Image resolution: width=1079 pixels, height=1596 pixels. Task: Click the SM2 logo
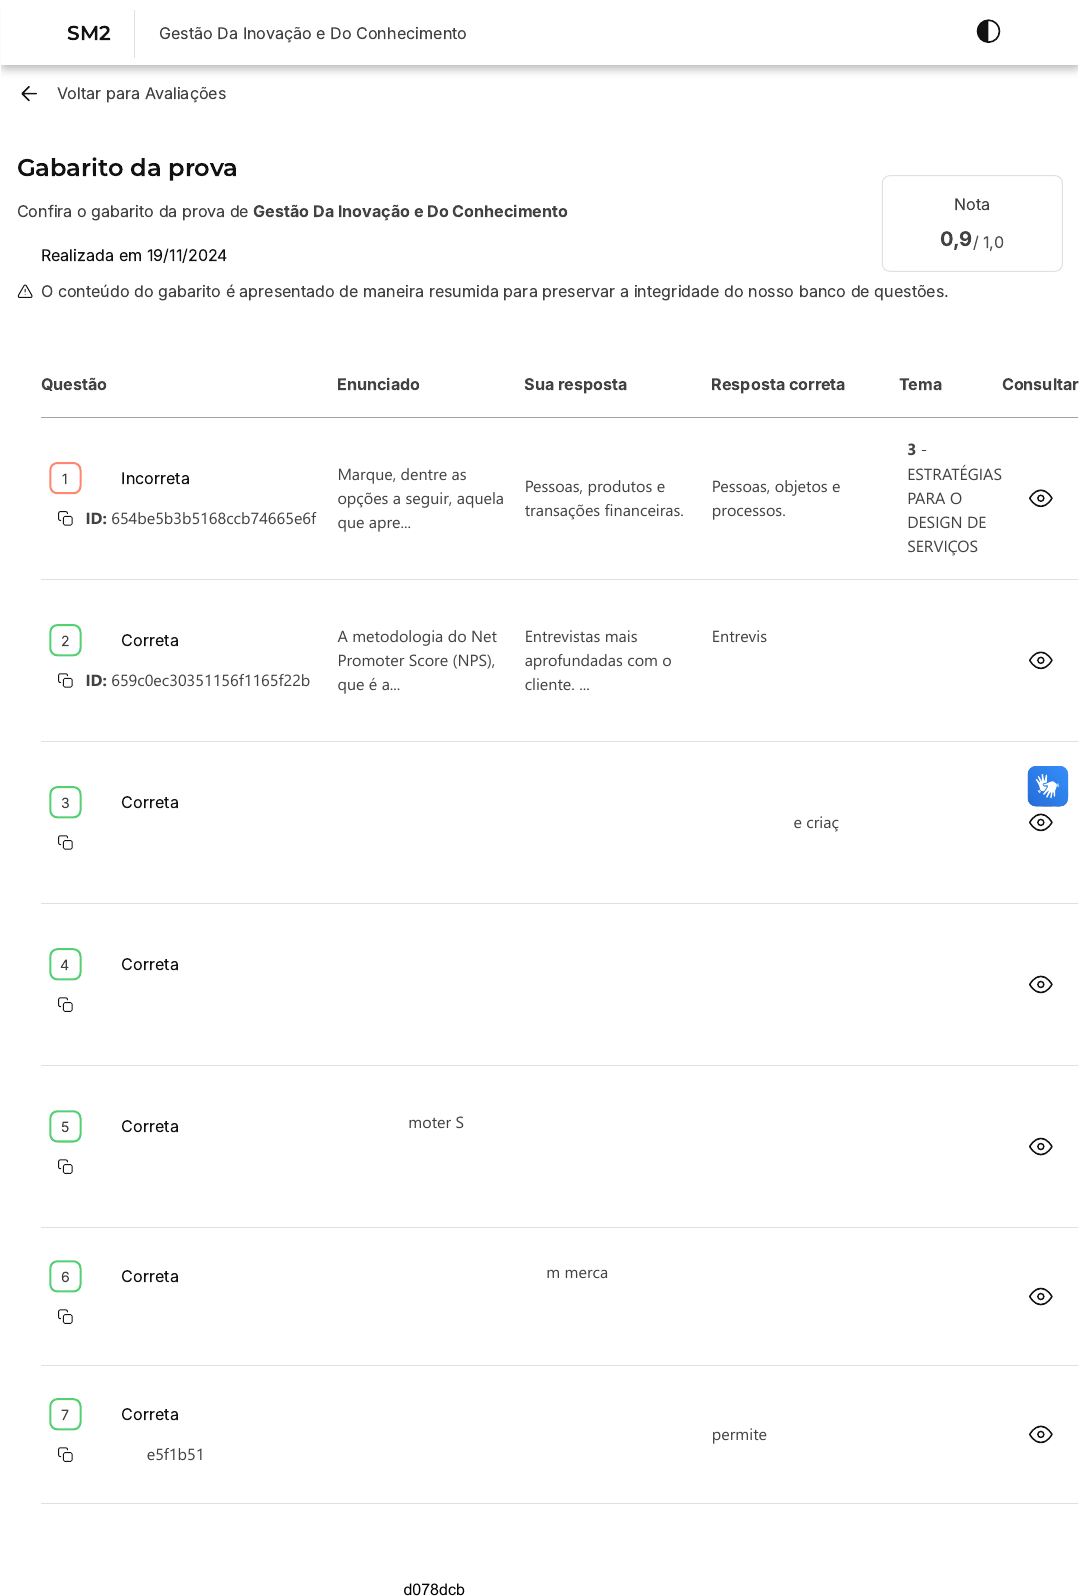pos(89,33)
